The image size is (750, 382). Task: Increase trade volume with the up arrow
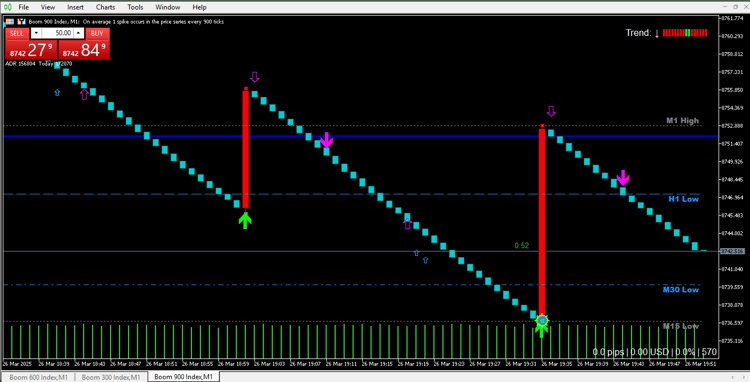click(x=79, y=33)
